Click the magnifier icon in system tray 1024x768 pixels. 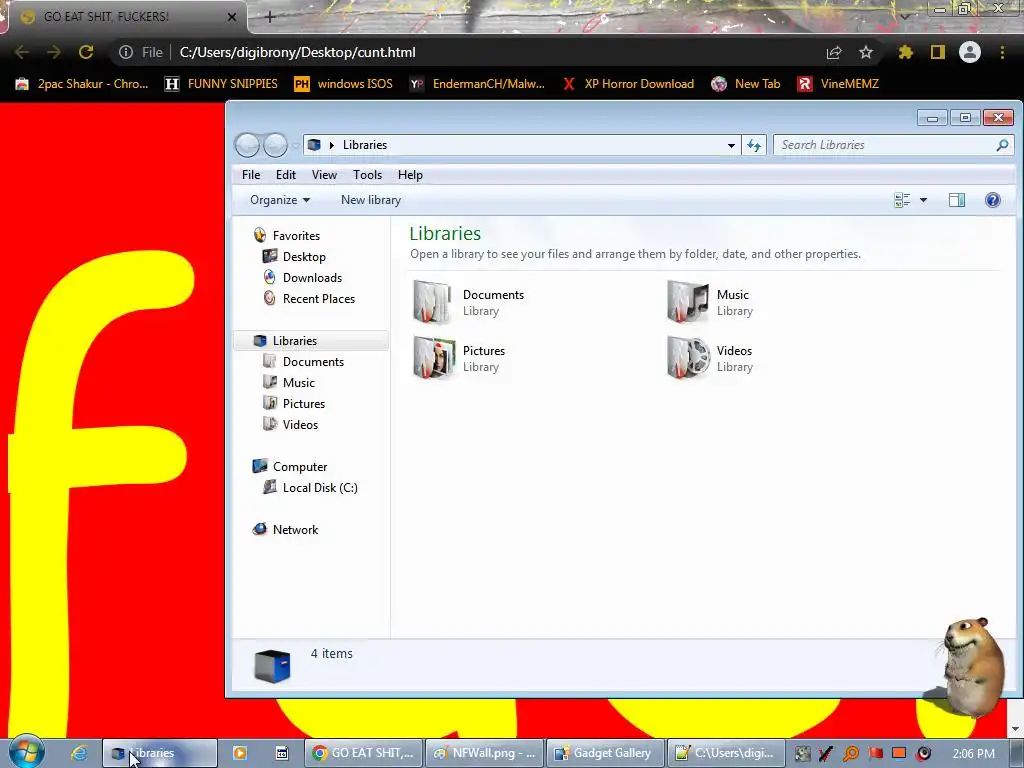pos(850,753)
